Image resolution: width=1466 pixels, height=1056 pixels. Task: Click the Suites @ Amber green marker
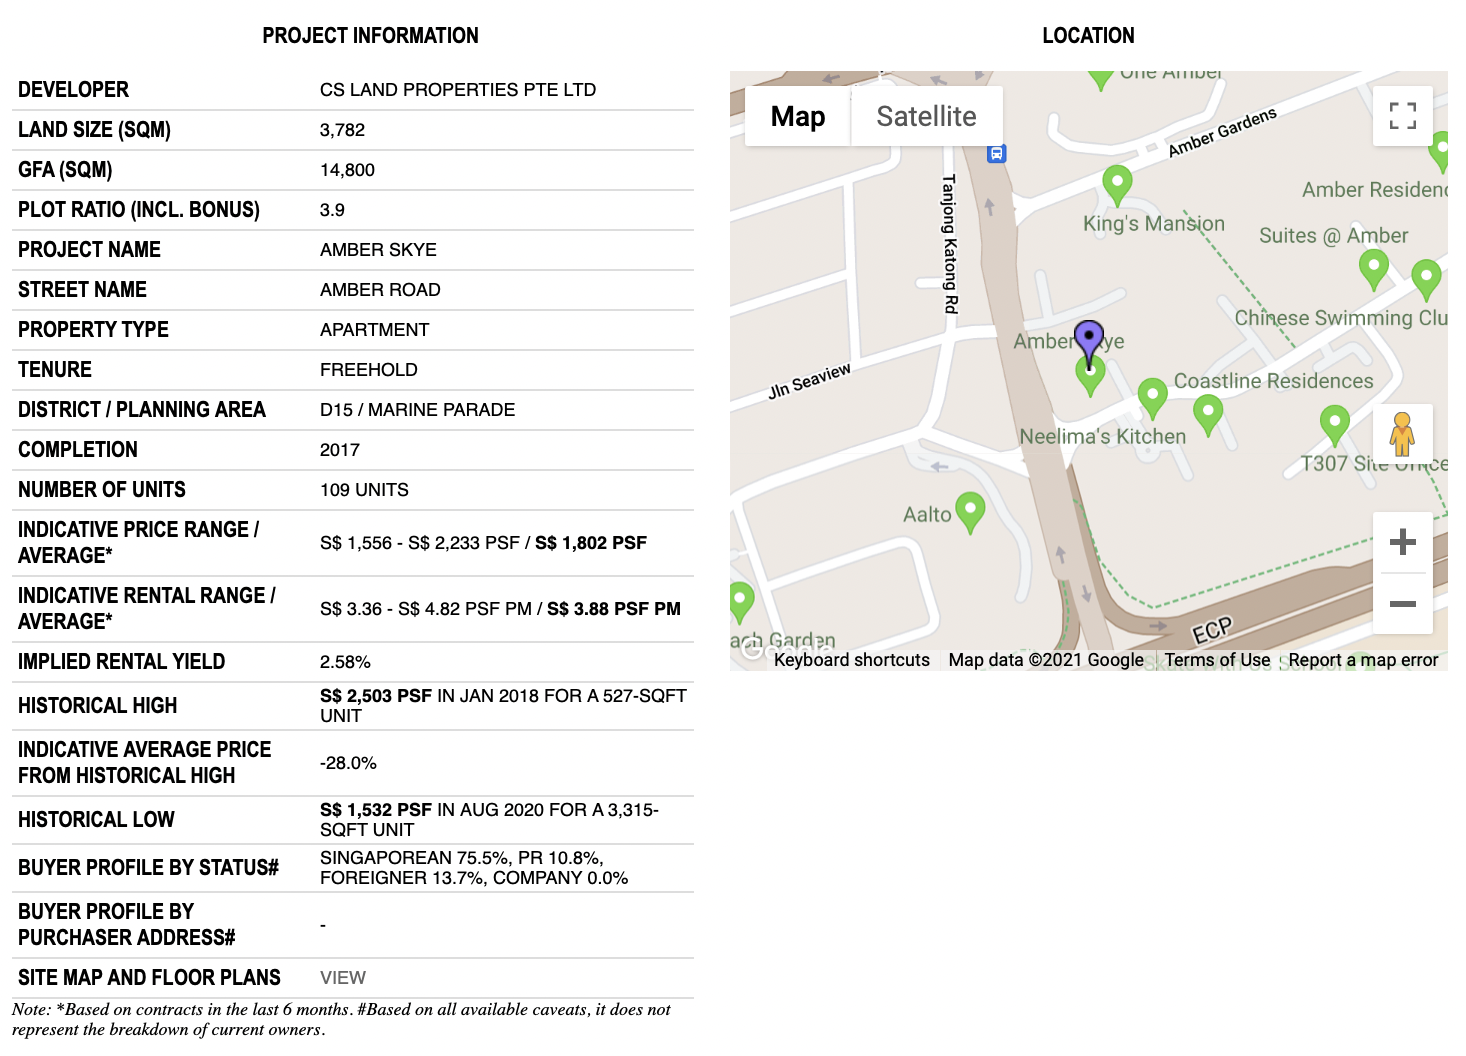pyautogui.click(x=1374, y=267)
